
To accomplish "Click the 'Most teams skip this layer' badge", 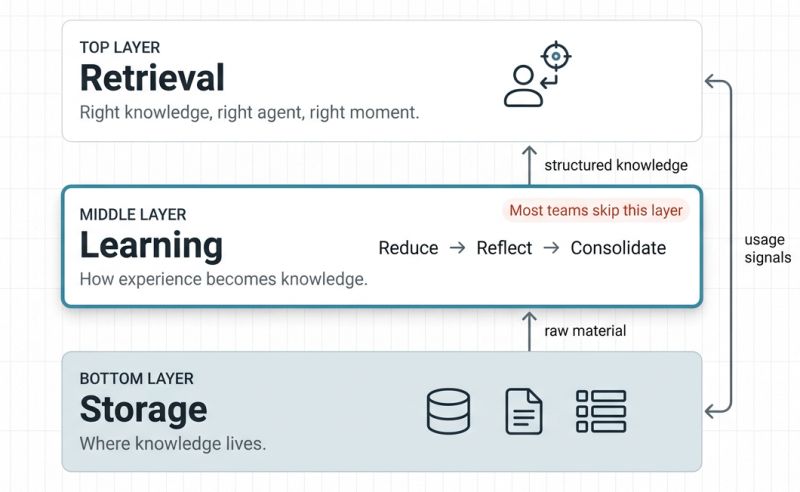I will (596, 210).
